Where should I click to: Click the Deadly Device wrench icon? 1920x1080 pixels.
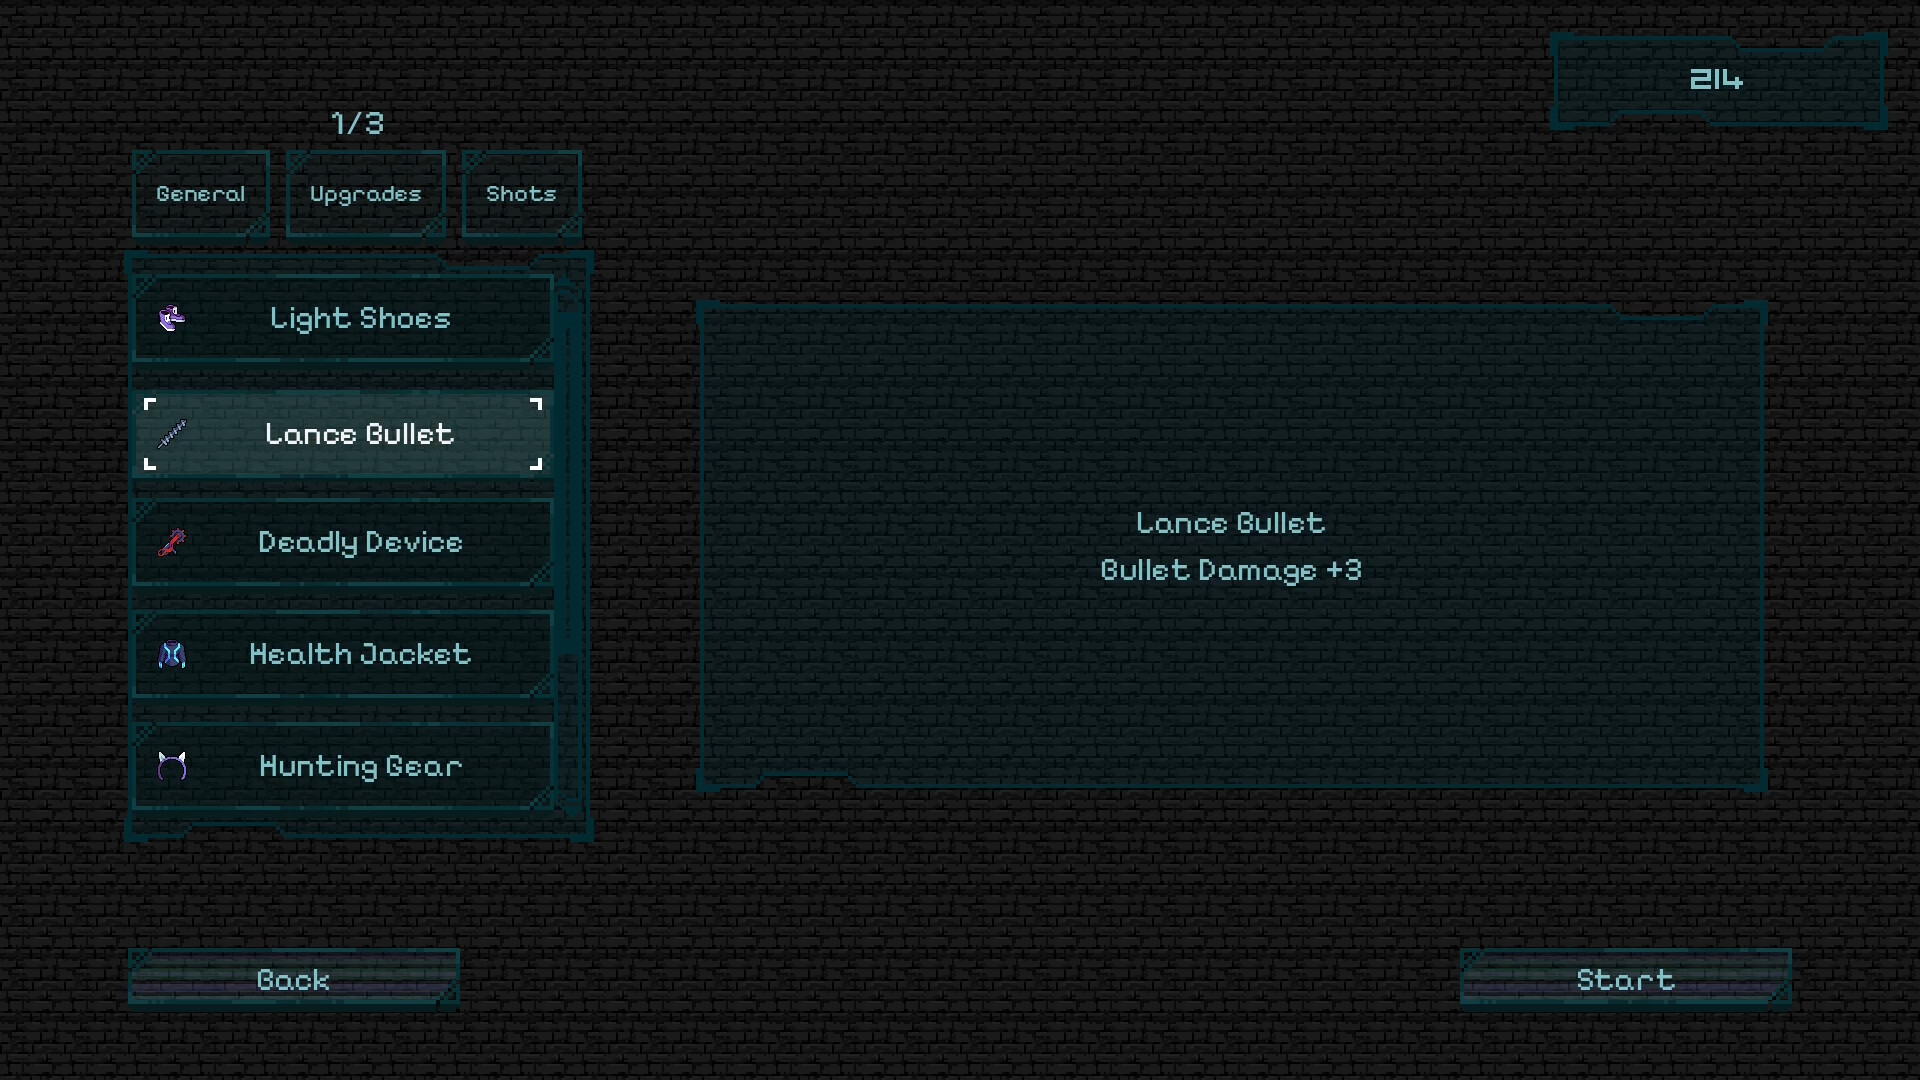[172, 543]
